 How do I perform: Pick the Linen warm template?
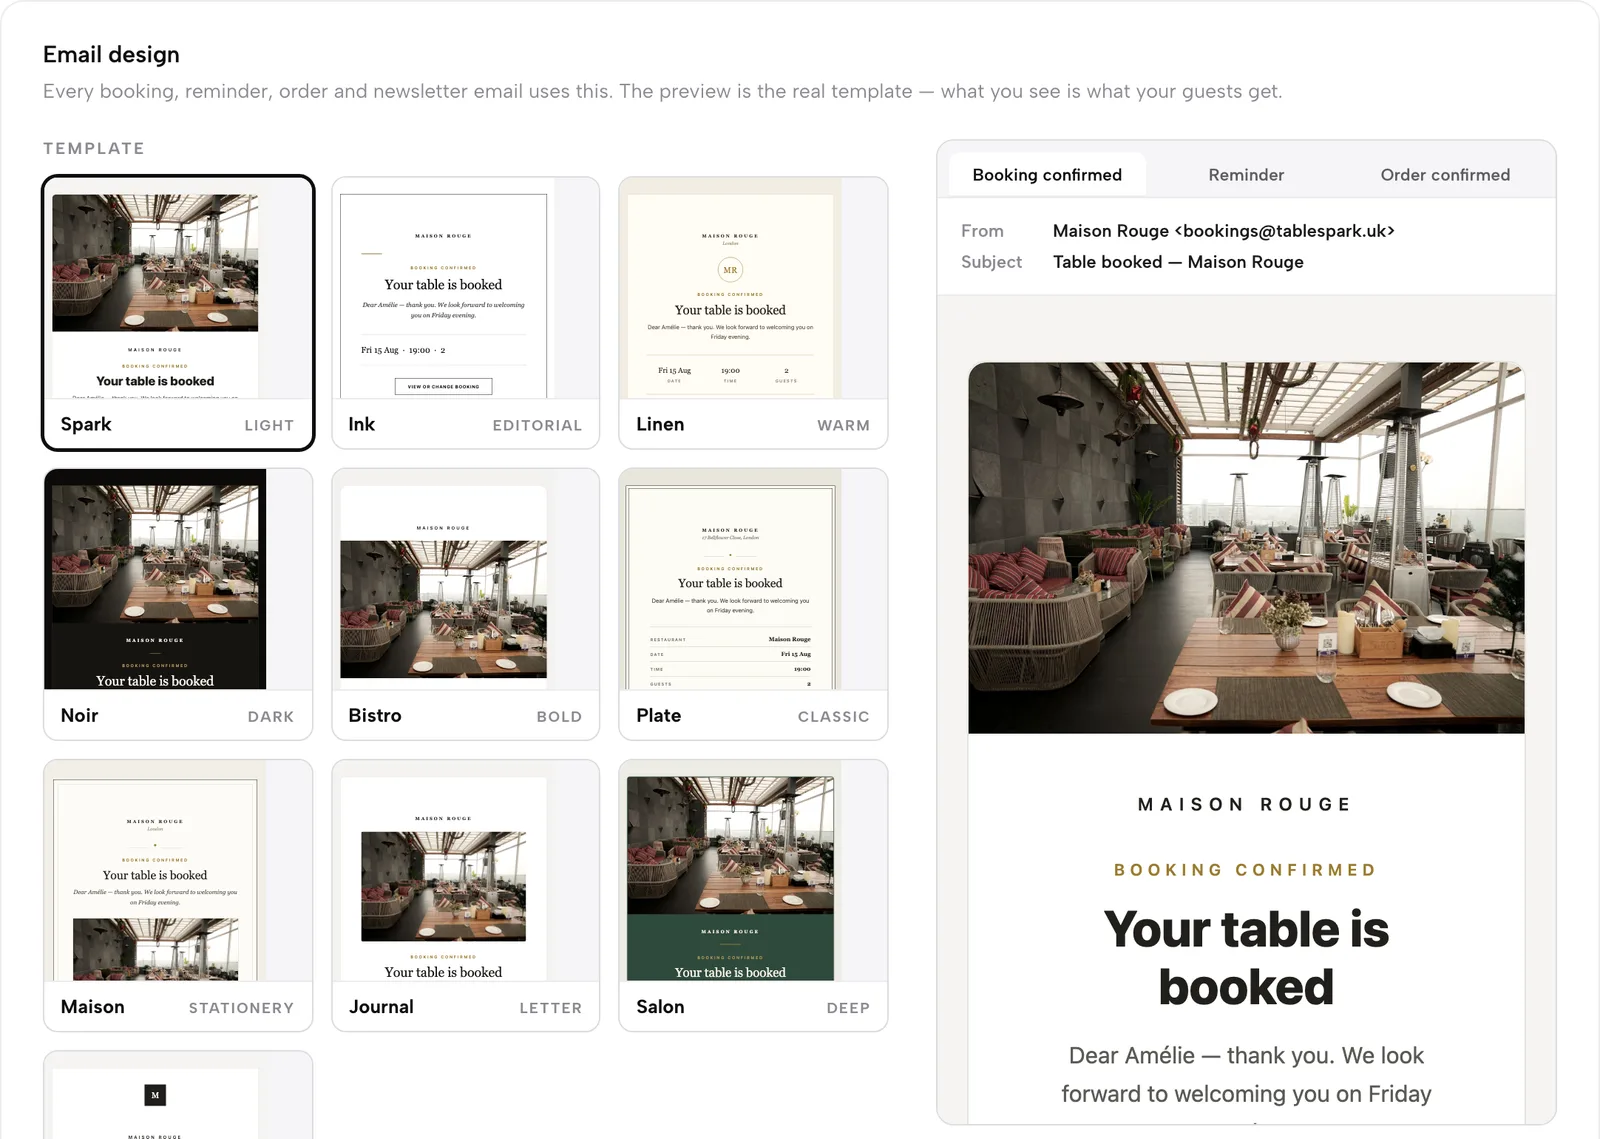point(753,313)
